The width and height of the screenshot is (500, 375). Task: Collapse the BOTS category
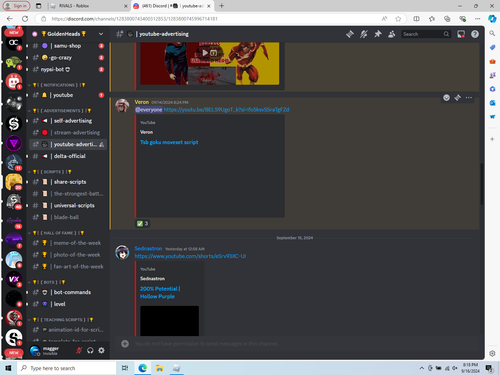(49, 282)
